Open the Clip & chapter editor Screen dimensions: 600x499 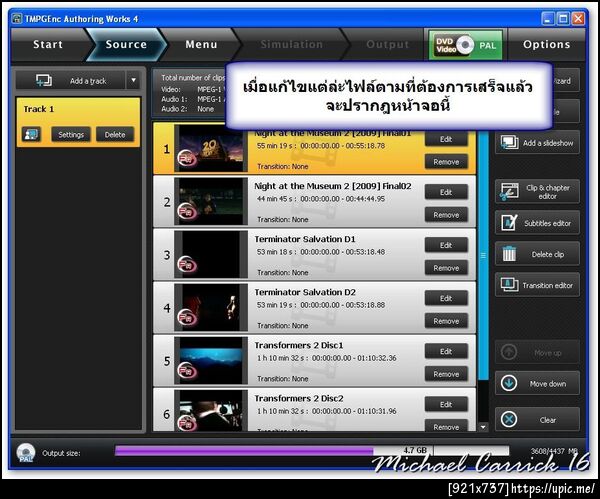click(x=537, y=191)
